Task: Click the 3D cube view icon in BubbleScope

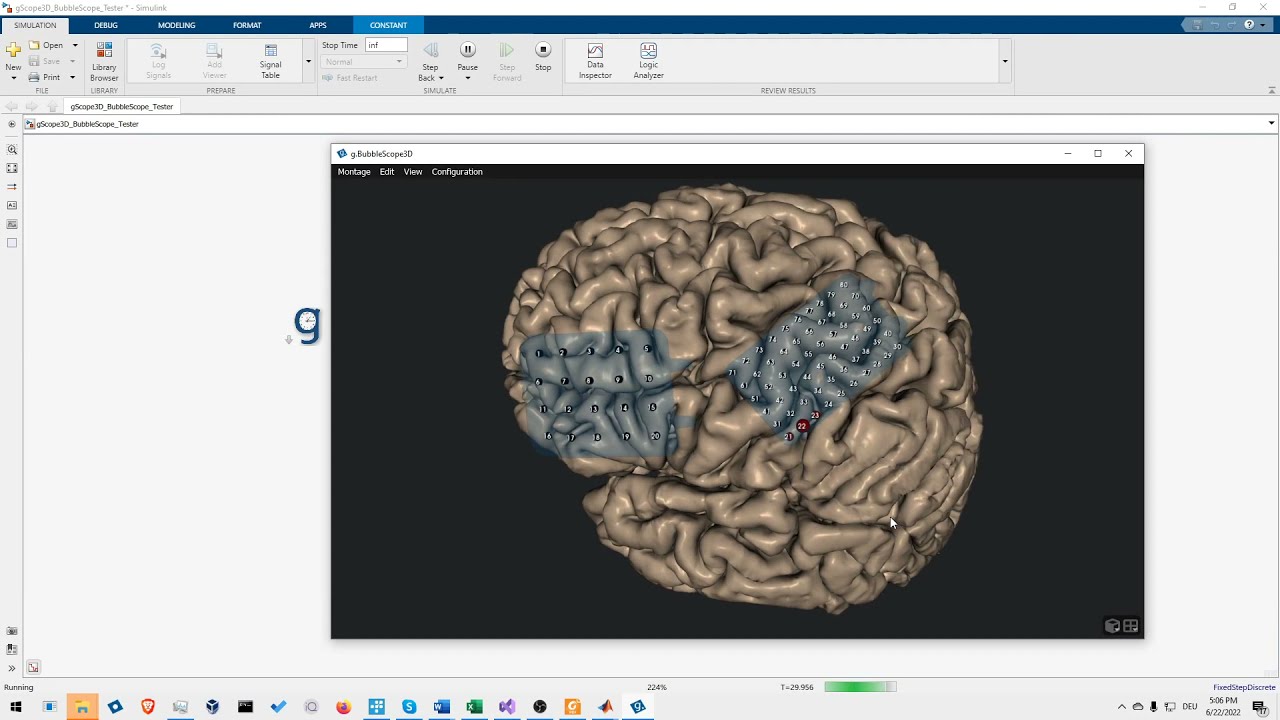Action: click(x=1112, y=626)
